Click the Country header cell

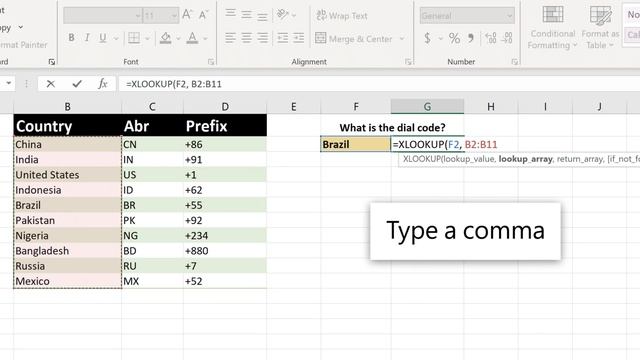pyautogui.click(x=67, y=125)
